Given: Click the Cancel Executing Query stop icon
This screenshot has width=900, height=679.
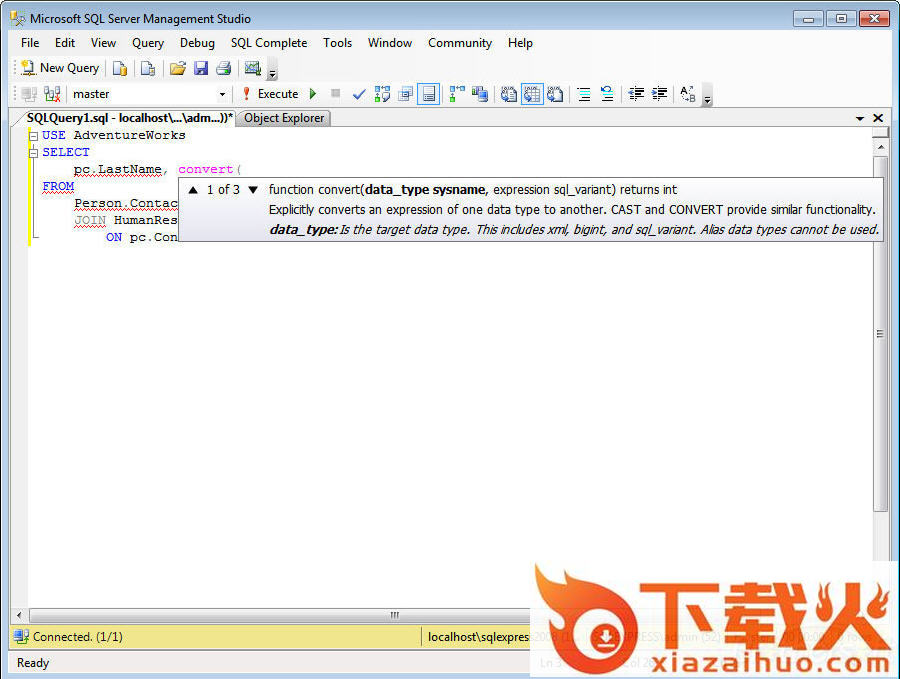Looking at the screenshot, I should pos(336,94).
